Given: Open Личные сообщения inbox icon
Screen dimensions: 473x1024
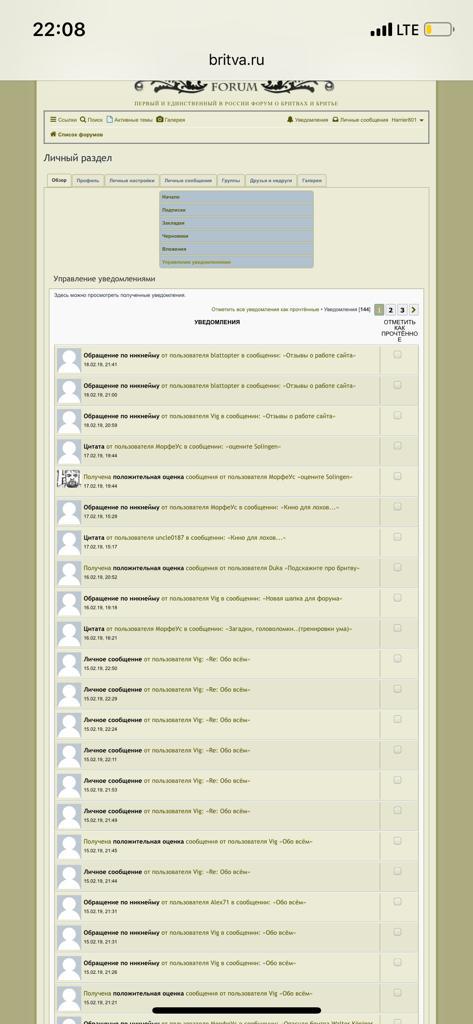Looking at the screenshot, I should click(335, 120).
